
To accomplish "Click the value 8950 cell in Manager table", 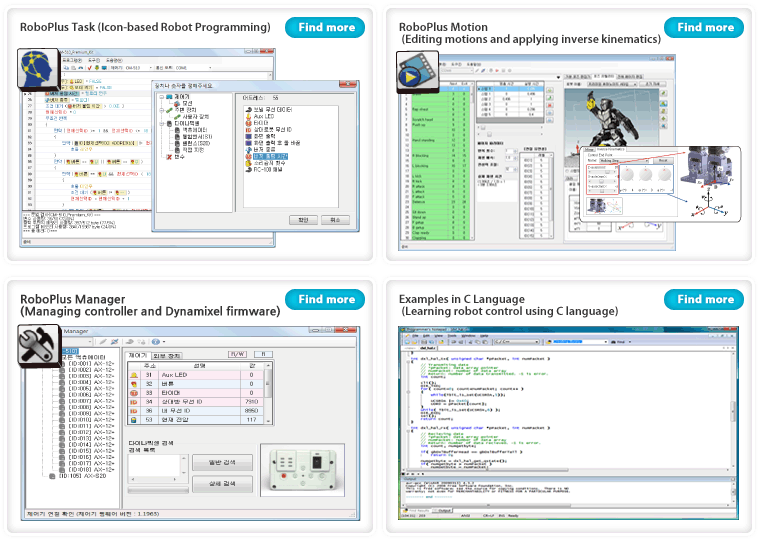I will [252, 411].
